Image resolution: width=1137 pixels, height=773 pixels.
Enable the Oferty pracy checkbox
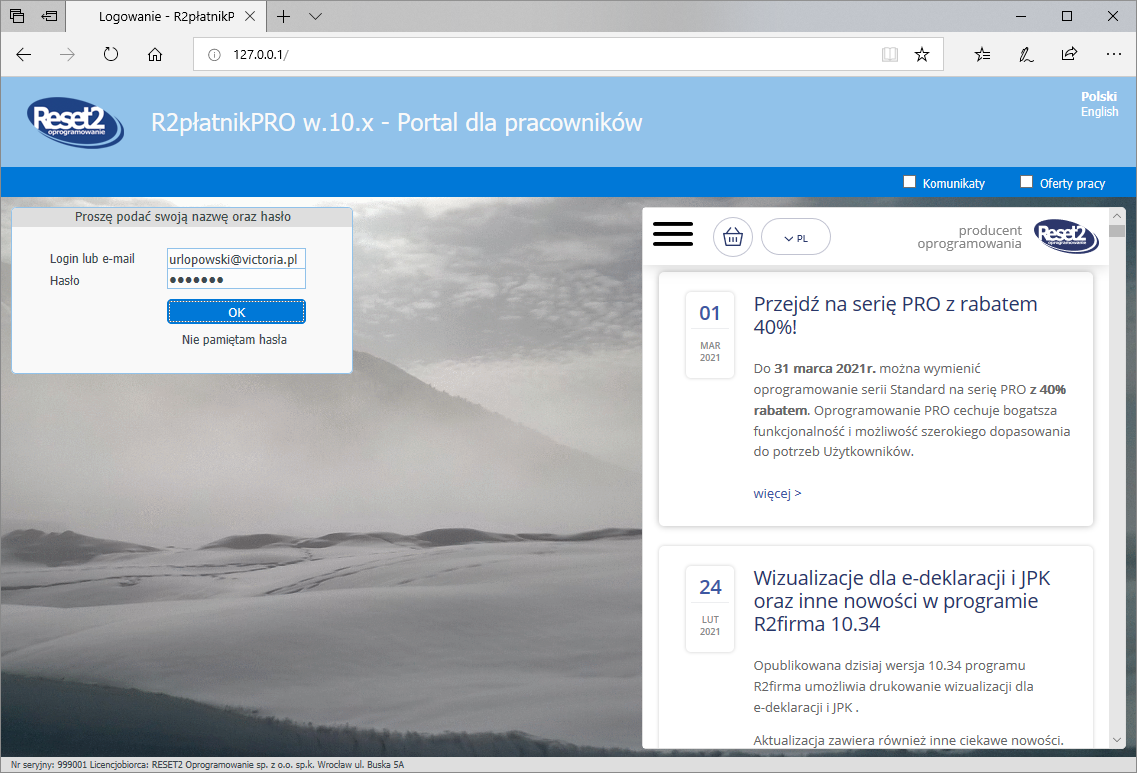coord(1026,182)
